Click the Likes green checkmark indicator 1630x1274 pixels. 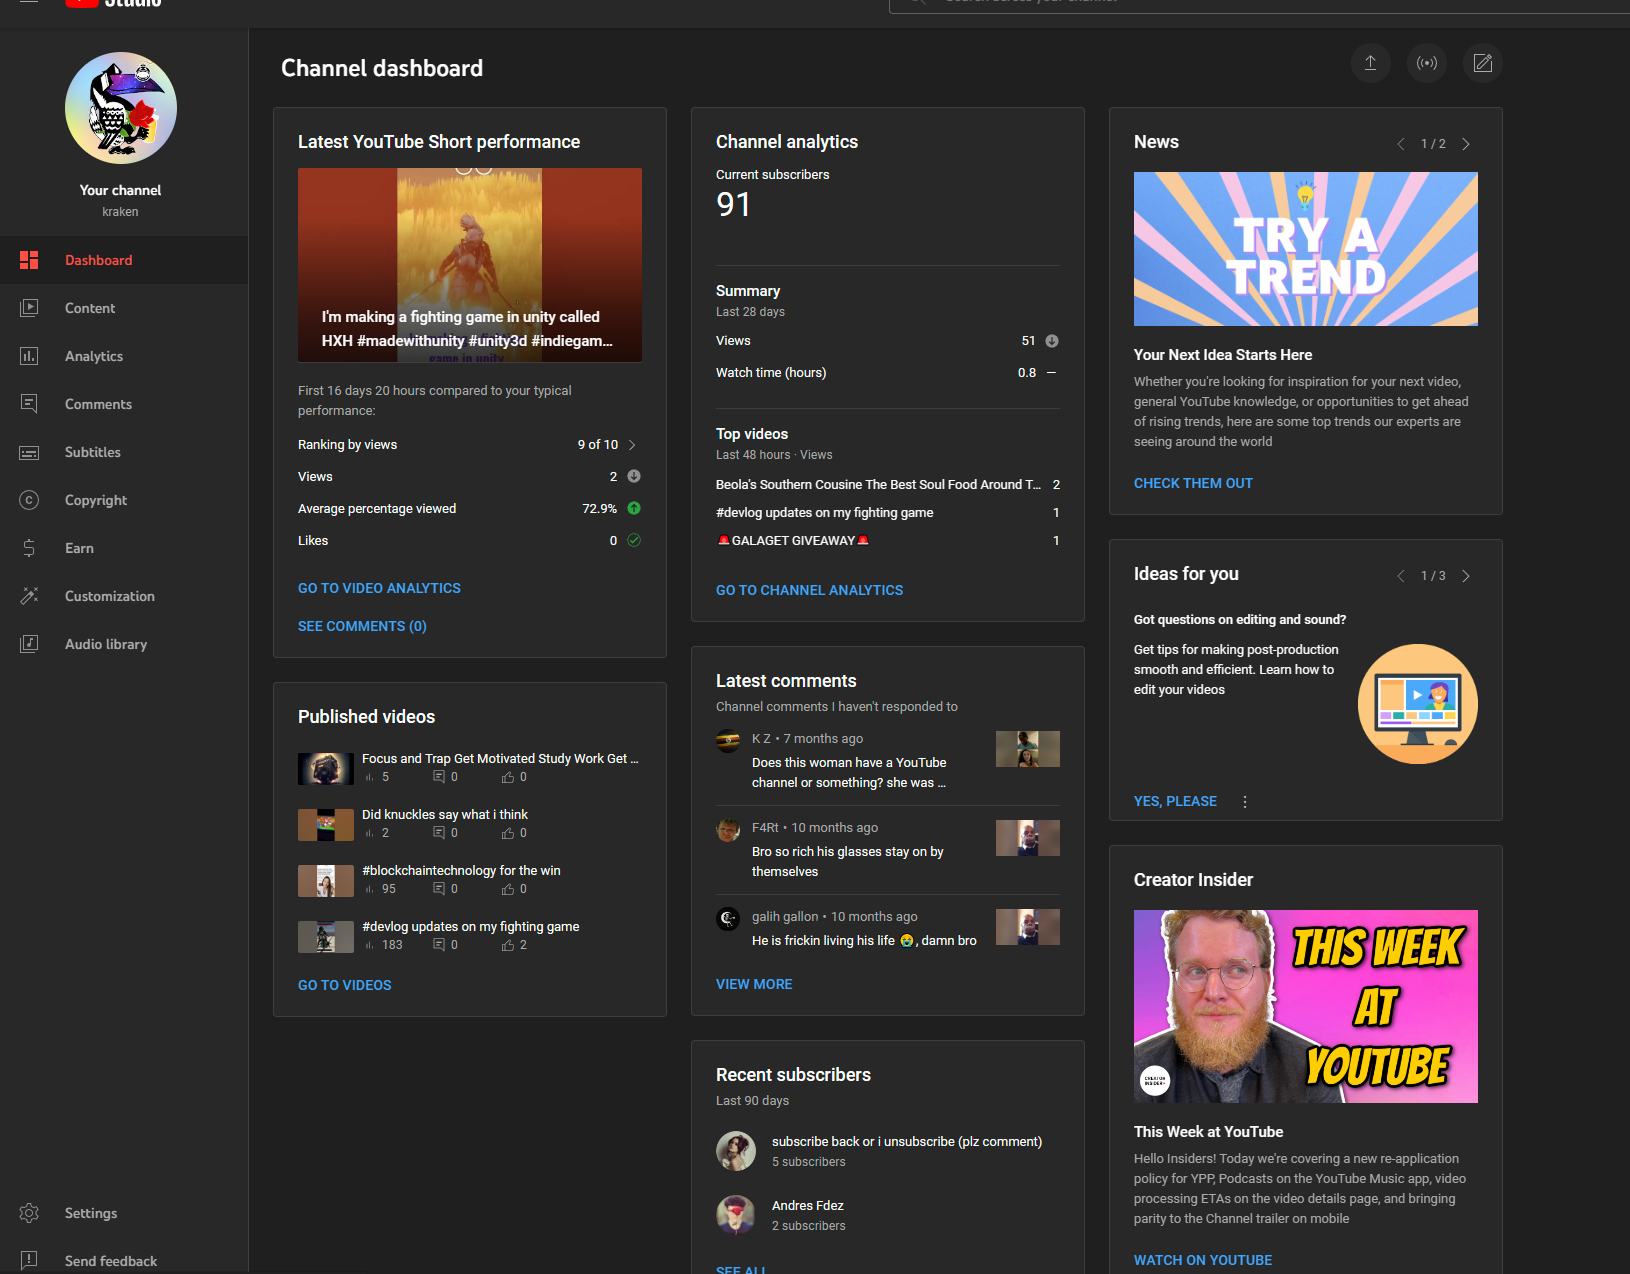634,540
